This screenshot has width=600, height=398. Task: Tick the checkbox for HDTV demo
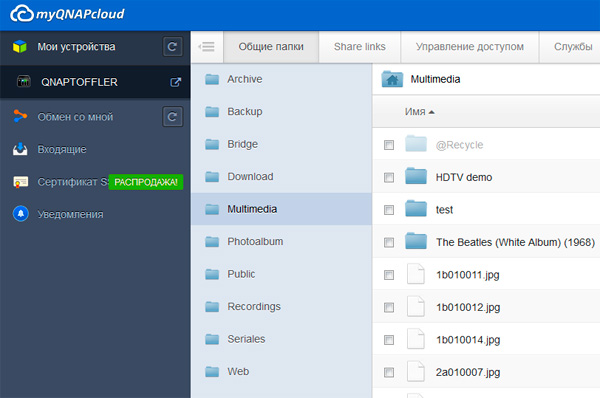pos(389,177)
